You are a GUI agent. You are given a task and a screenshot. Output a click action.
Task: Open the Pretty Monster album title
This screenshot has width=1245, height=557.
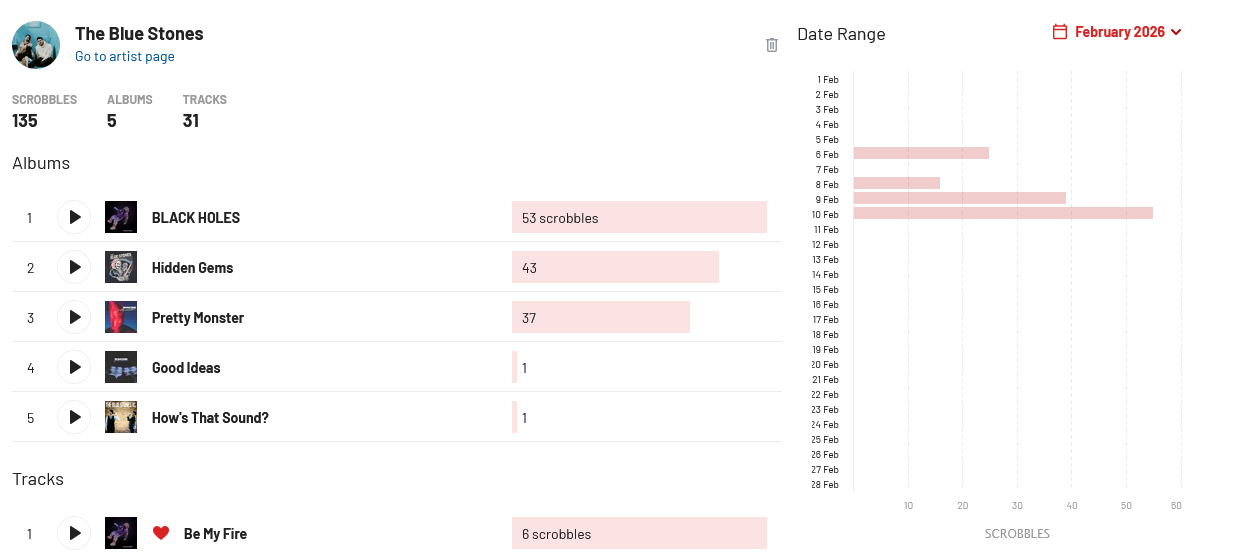[198, 318]
